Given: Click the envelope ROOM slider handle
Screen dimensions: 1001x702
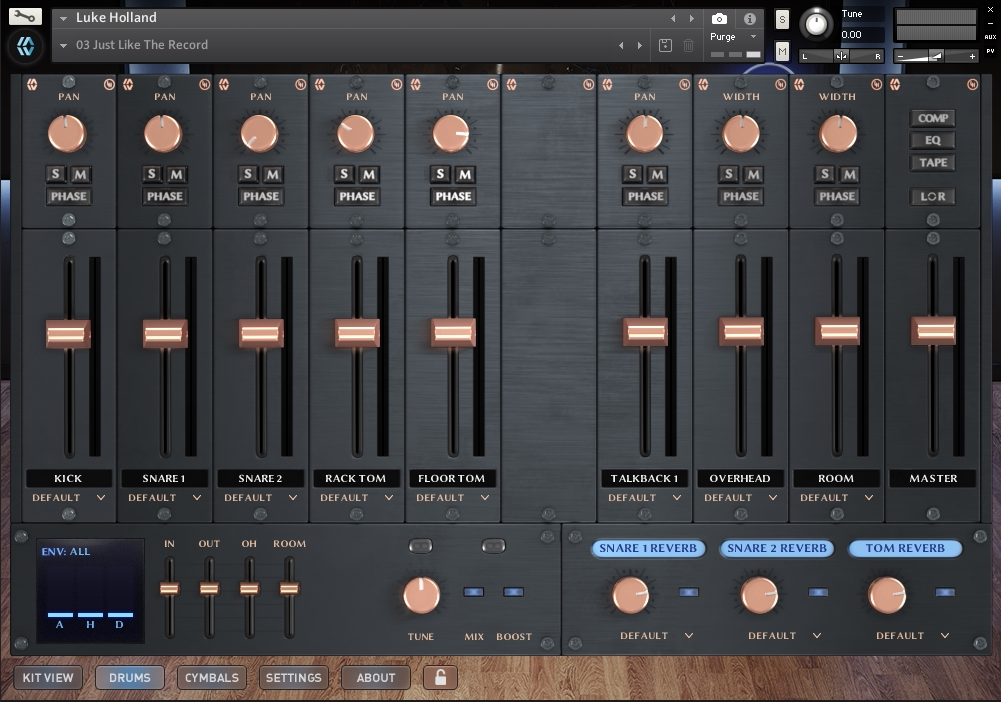Looking at the screenshot, I should click(289, 588).
